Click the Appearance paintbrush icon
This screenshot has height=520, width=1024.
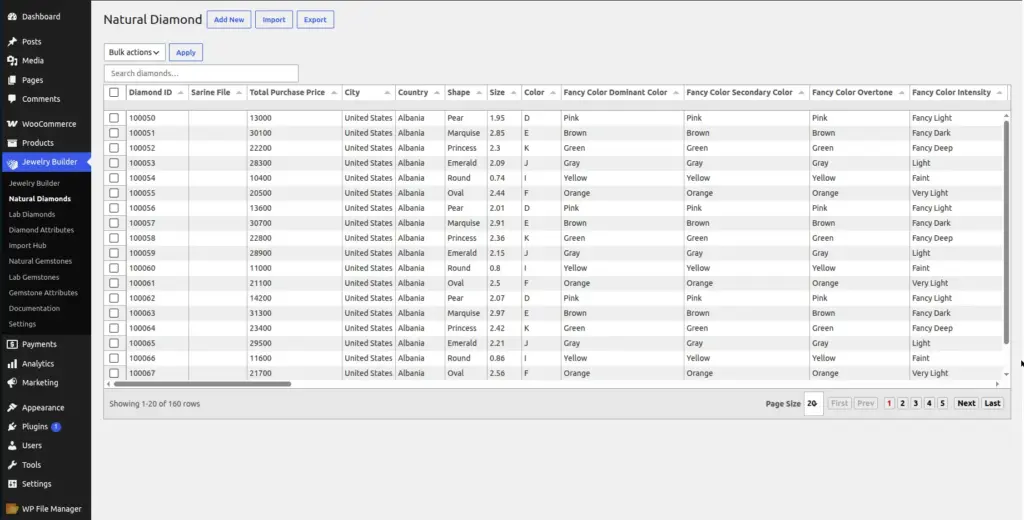[x=12, y=408]
